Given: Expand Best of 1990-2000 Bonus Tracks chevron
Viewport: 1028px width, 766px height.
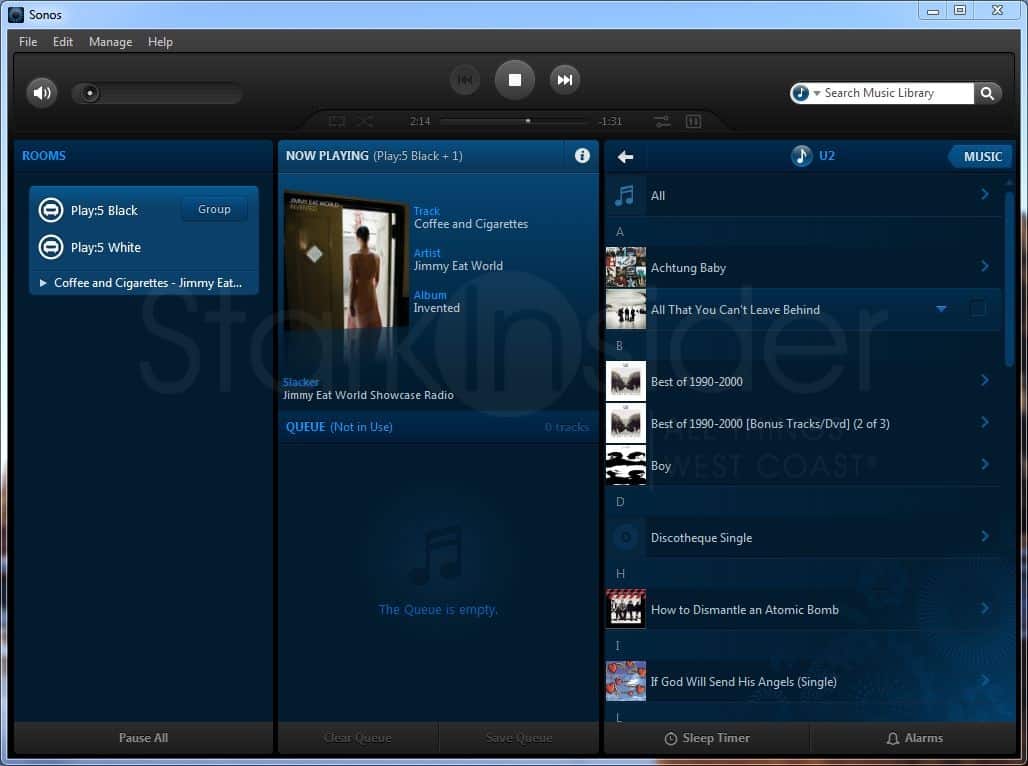Looking at the screenshot, I should pos(985,422).
